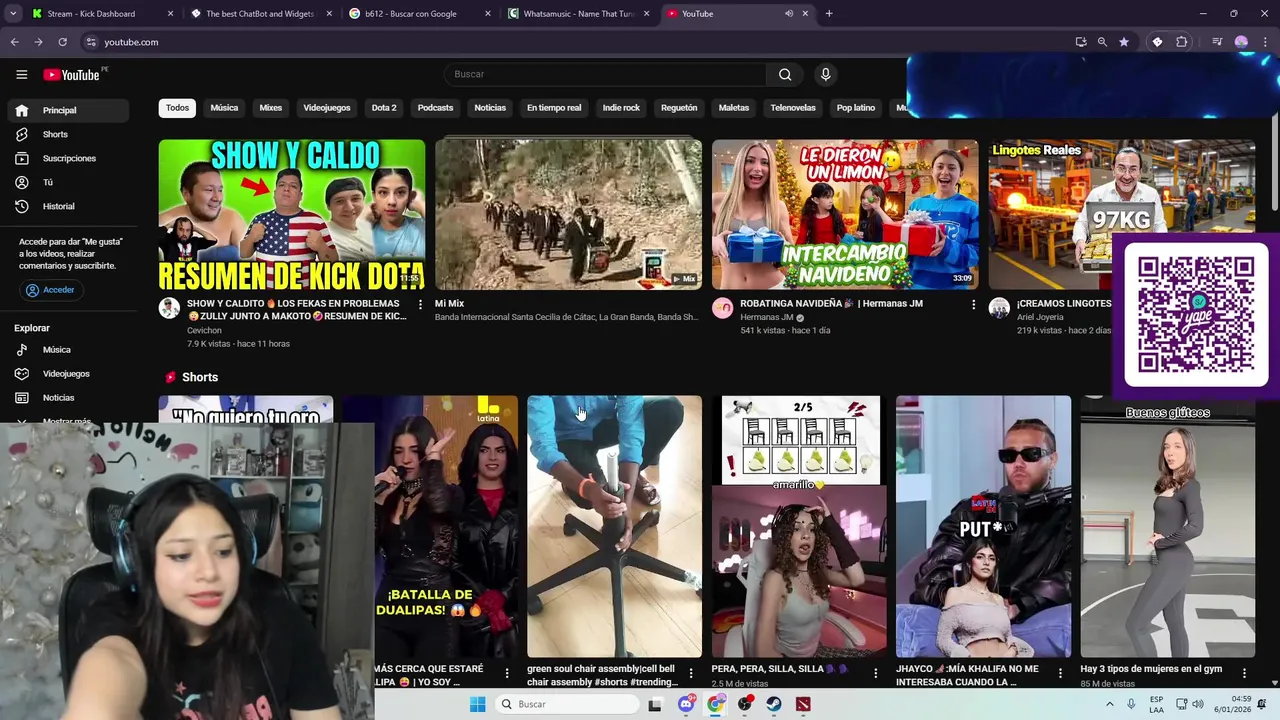Open Música under Explorar
Screen dimensions: 1280x720
[x=69, y=350]
